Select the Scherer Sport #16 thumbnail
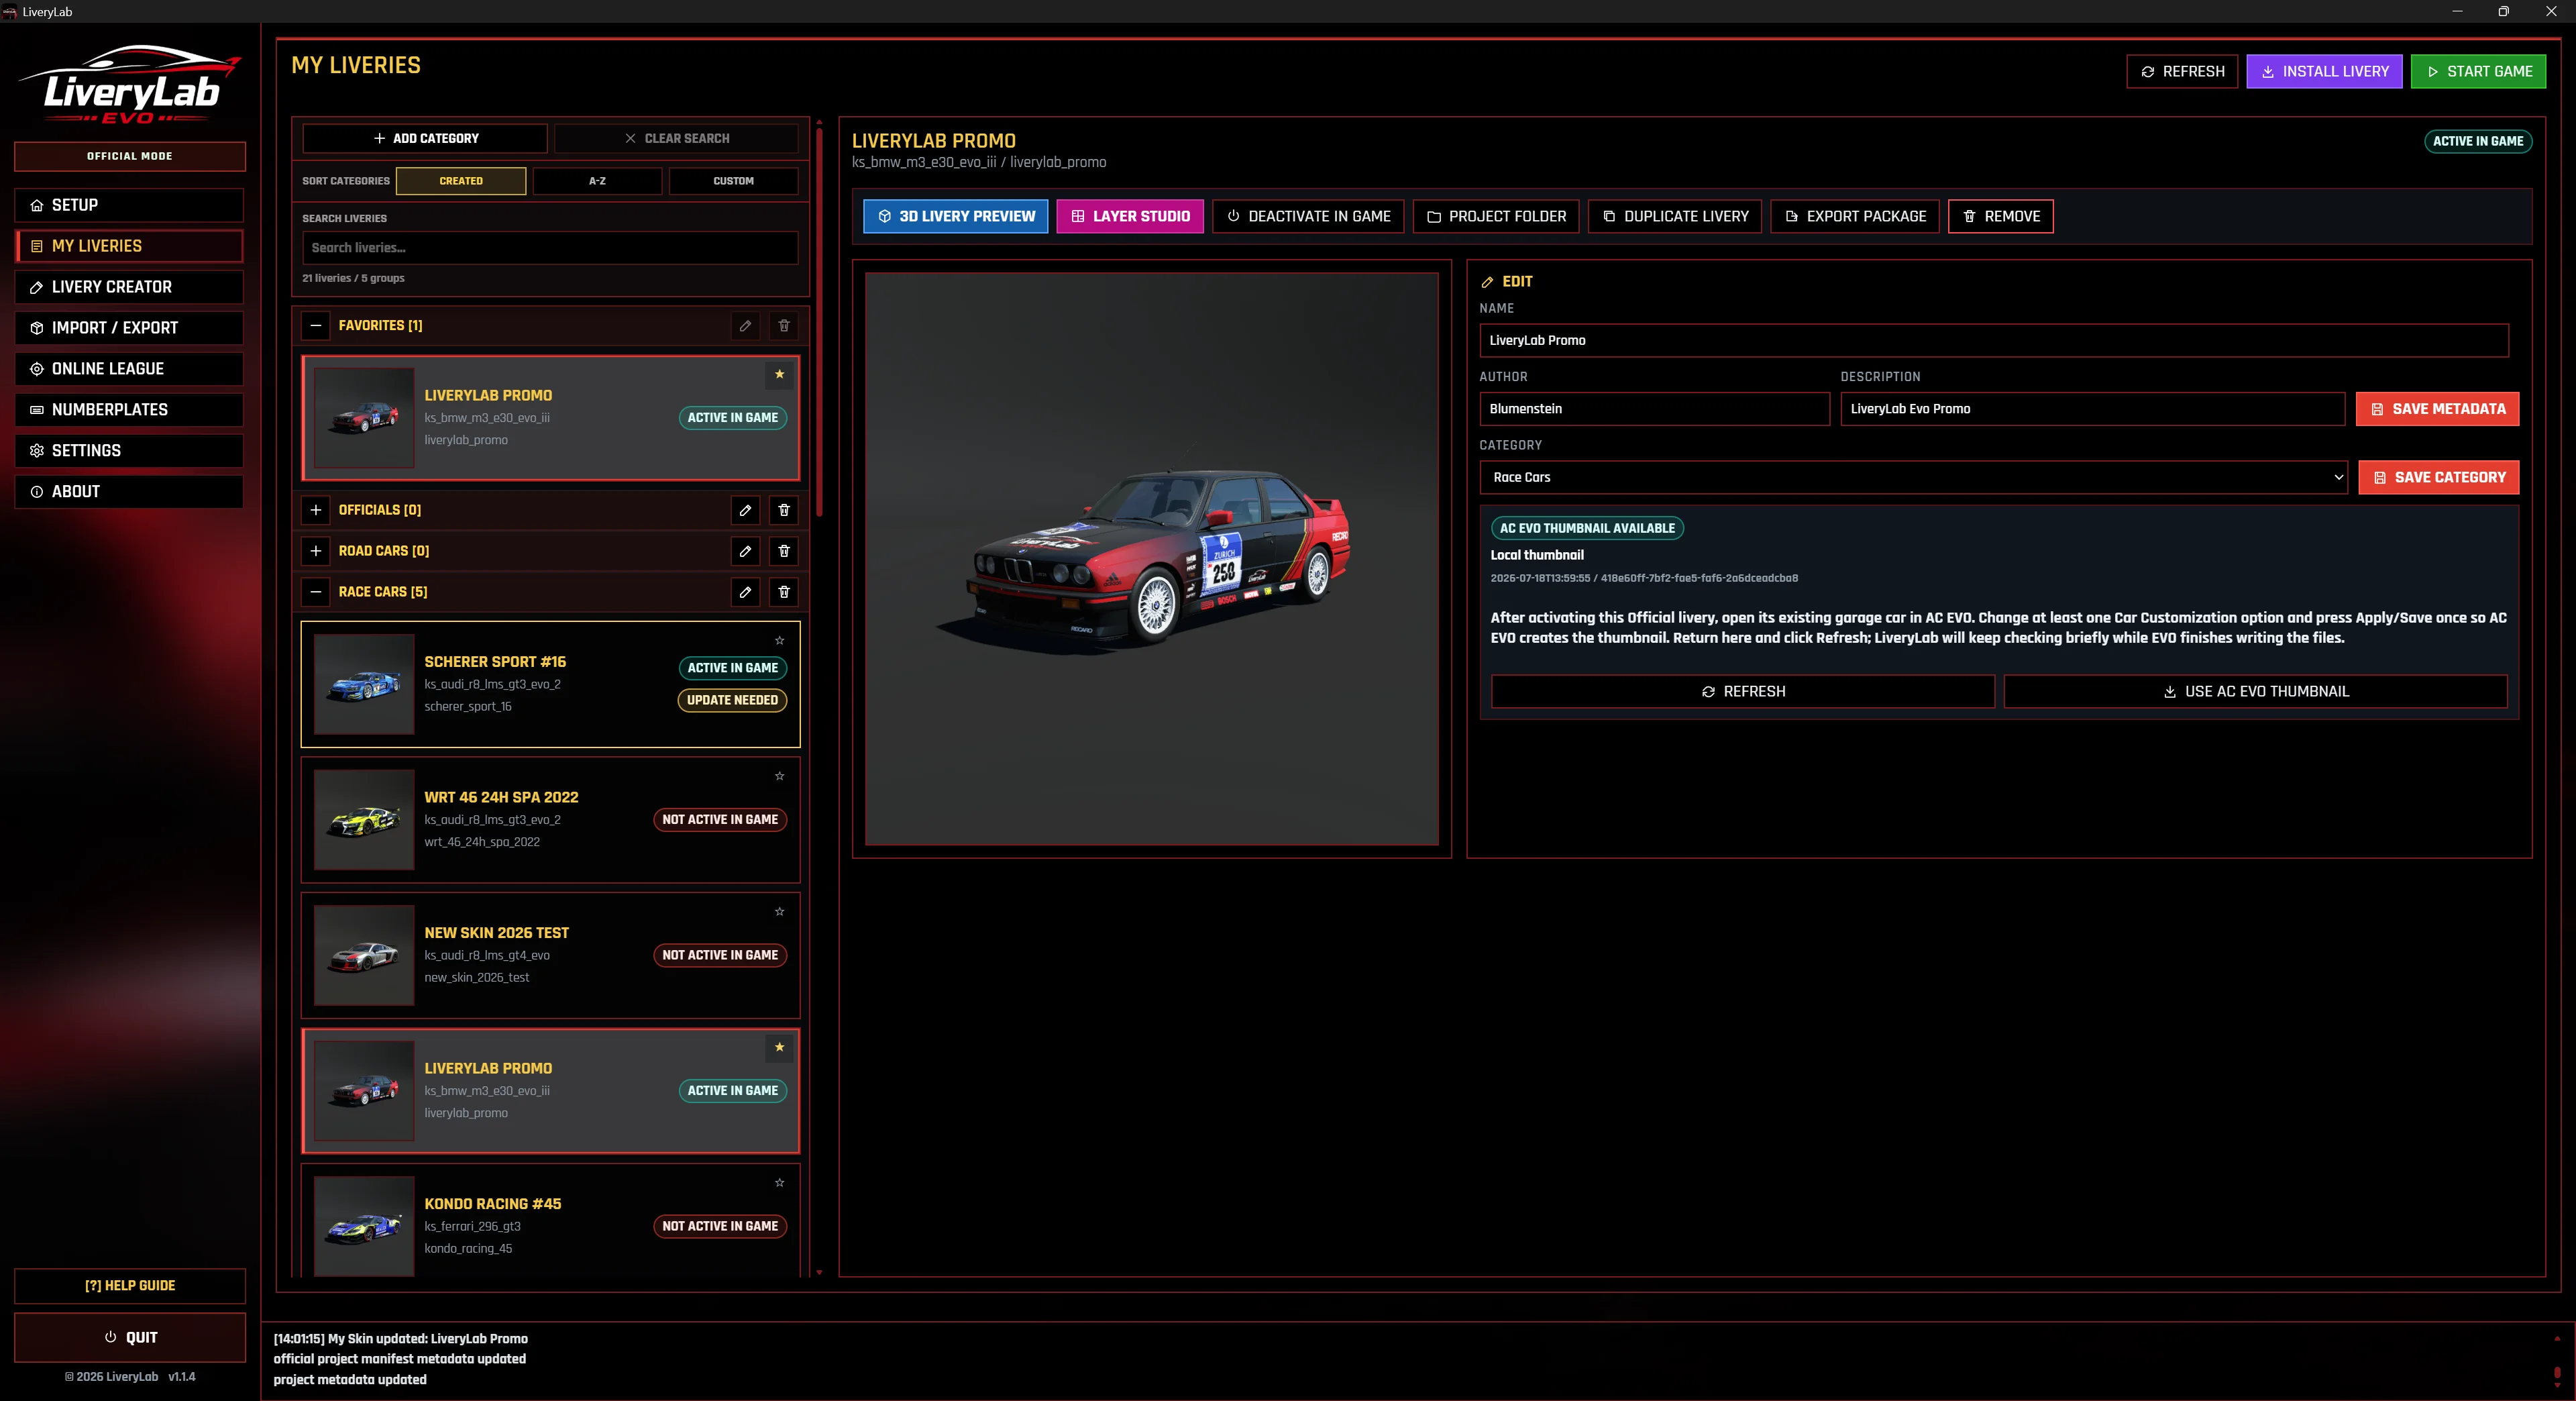 tap(364, 684)
